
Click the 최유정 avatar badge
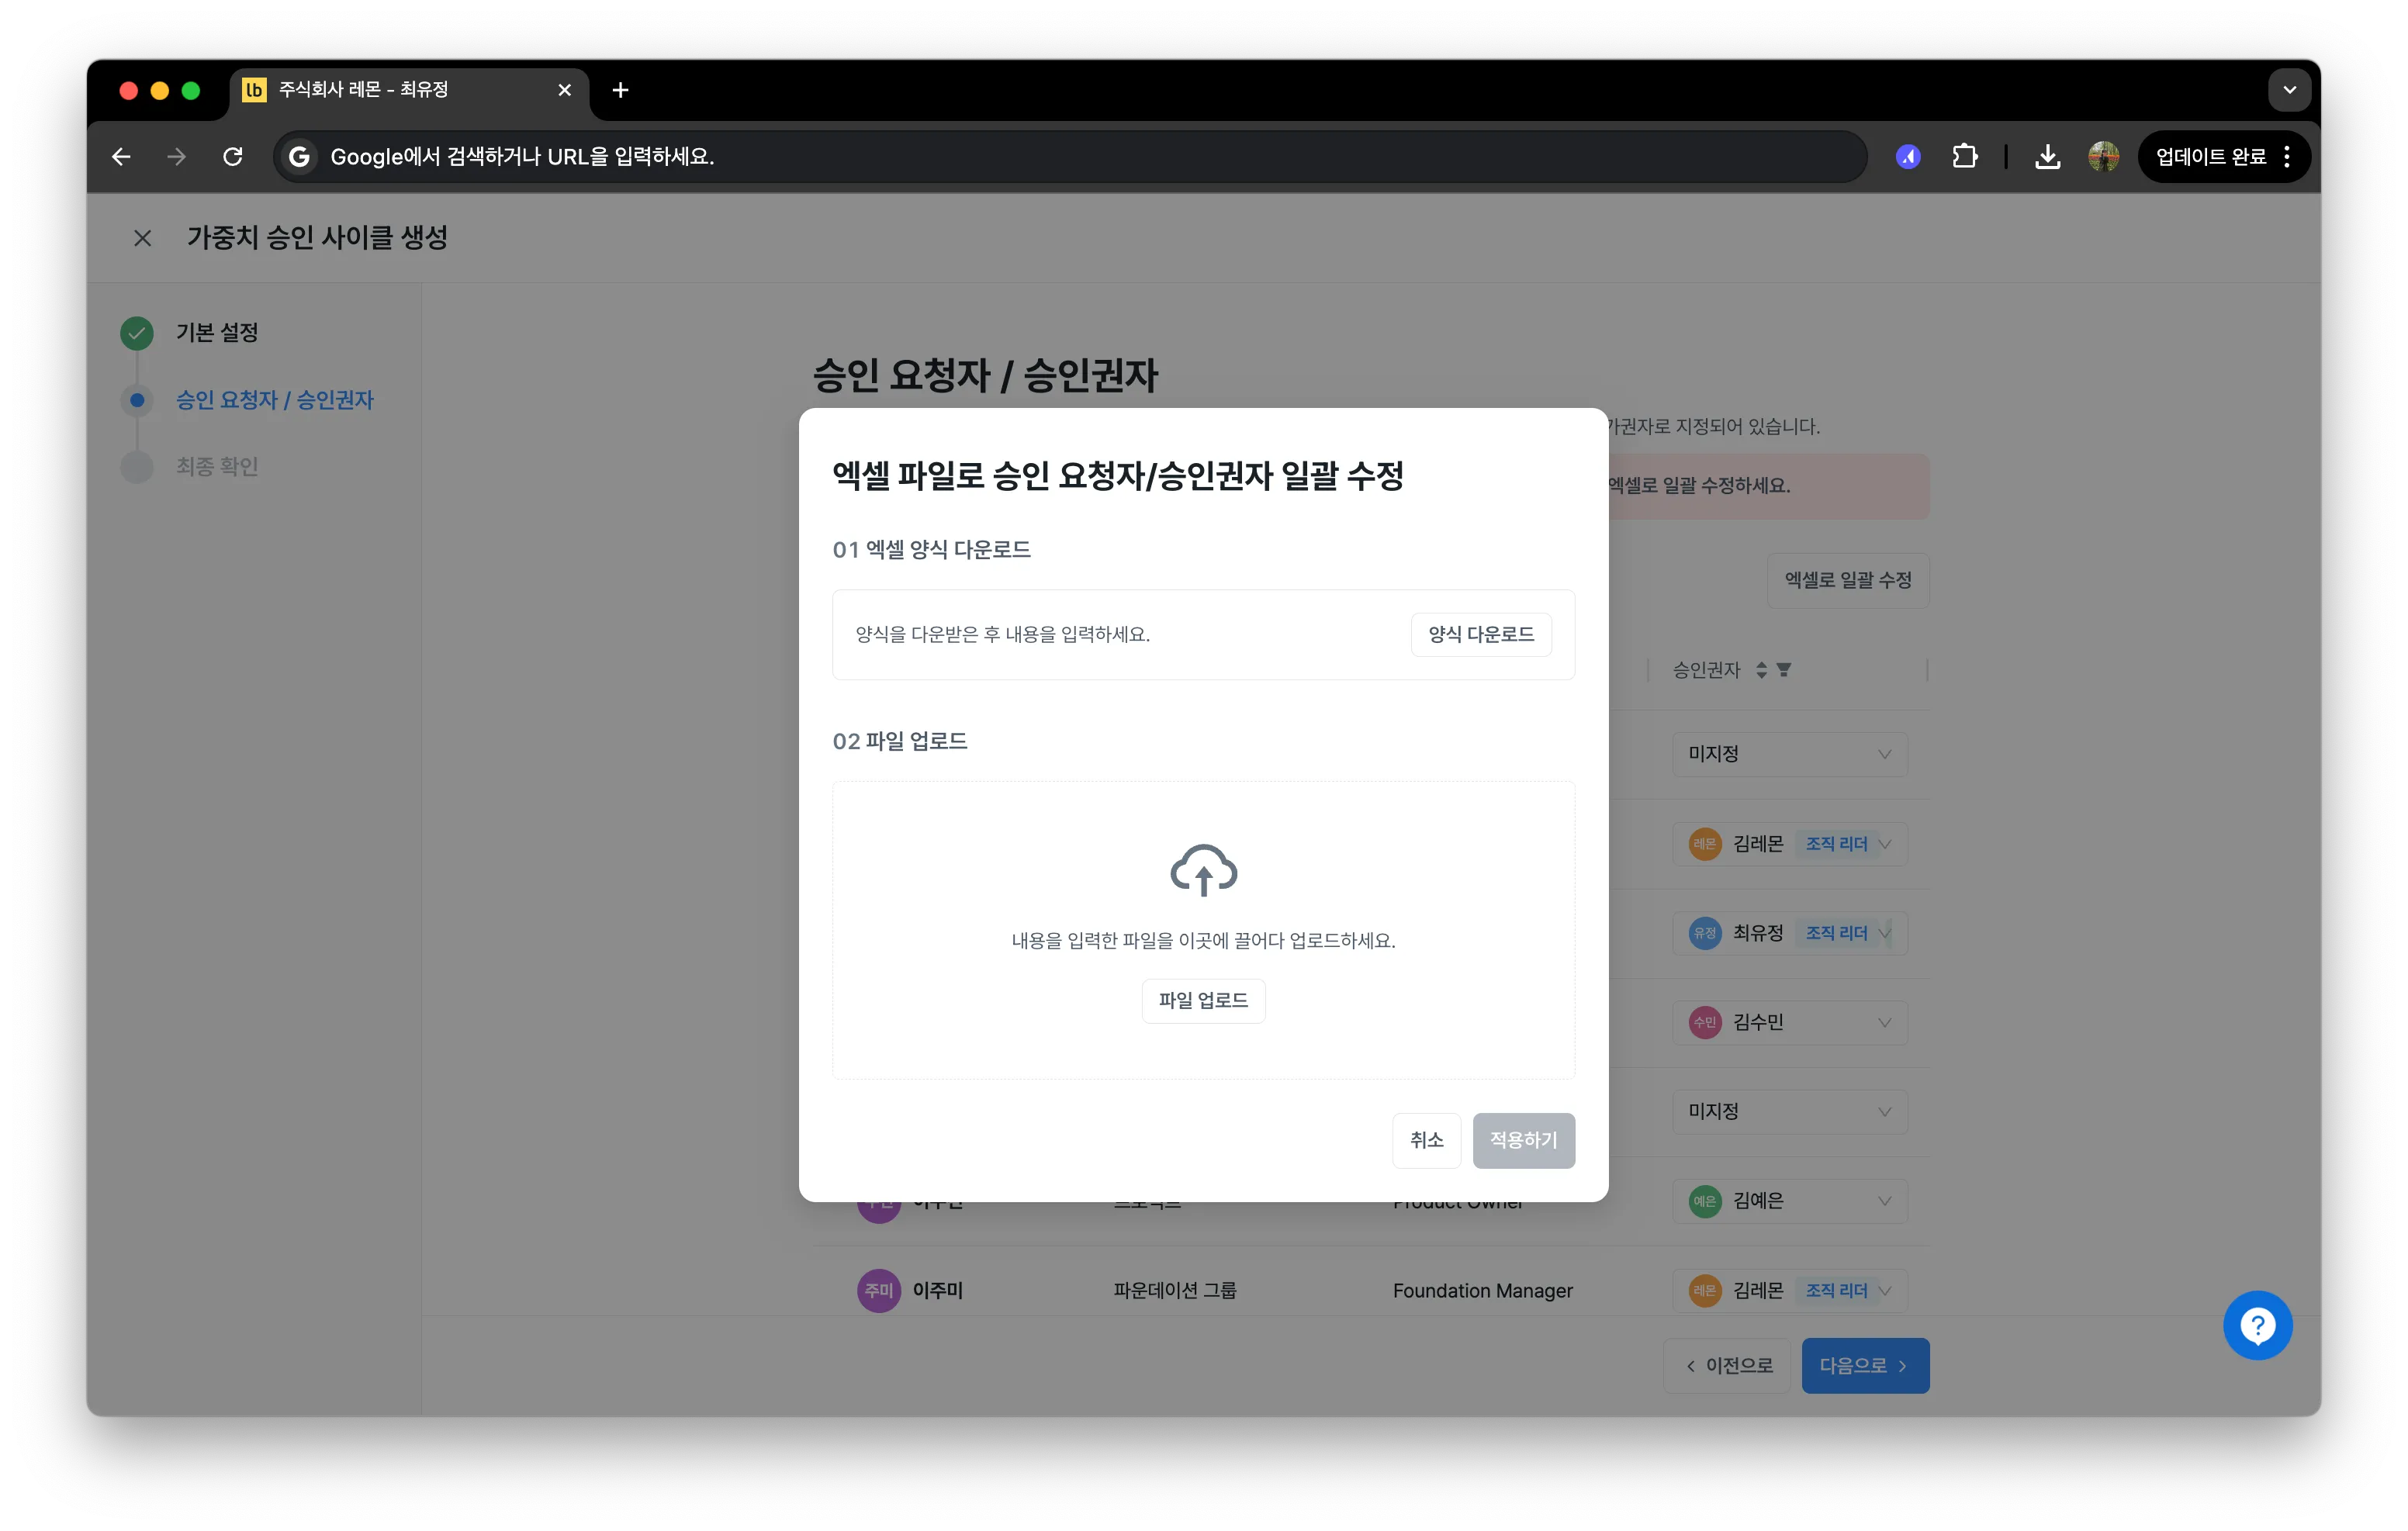(1705, 933)
